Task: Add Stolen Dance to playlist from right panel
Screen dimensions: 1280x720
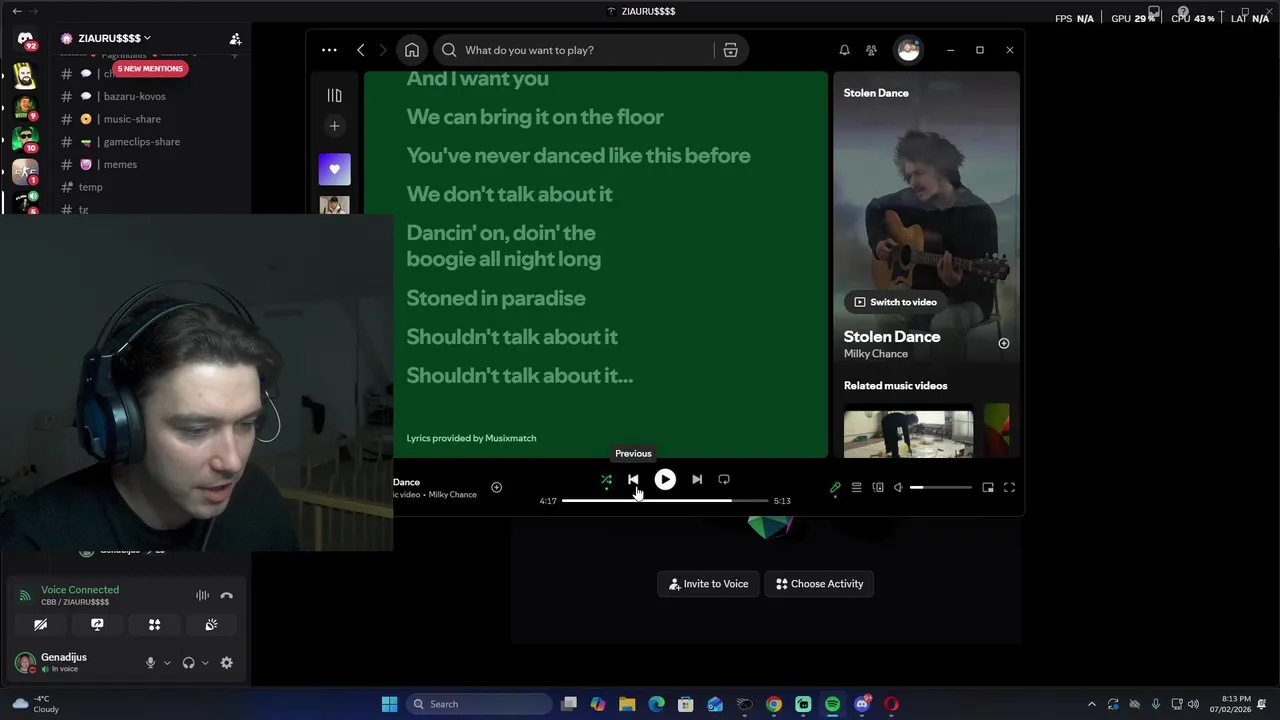Action: pyautogui.click(x=1003, y=344)
